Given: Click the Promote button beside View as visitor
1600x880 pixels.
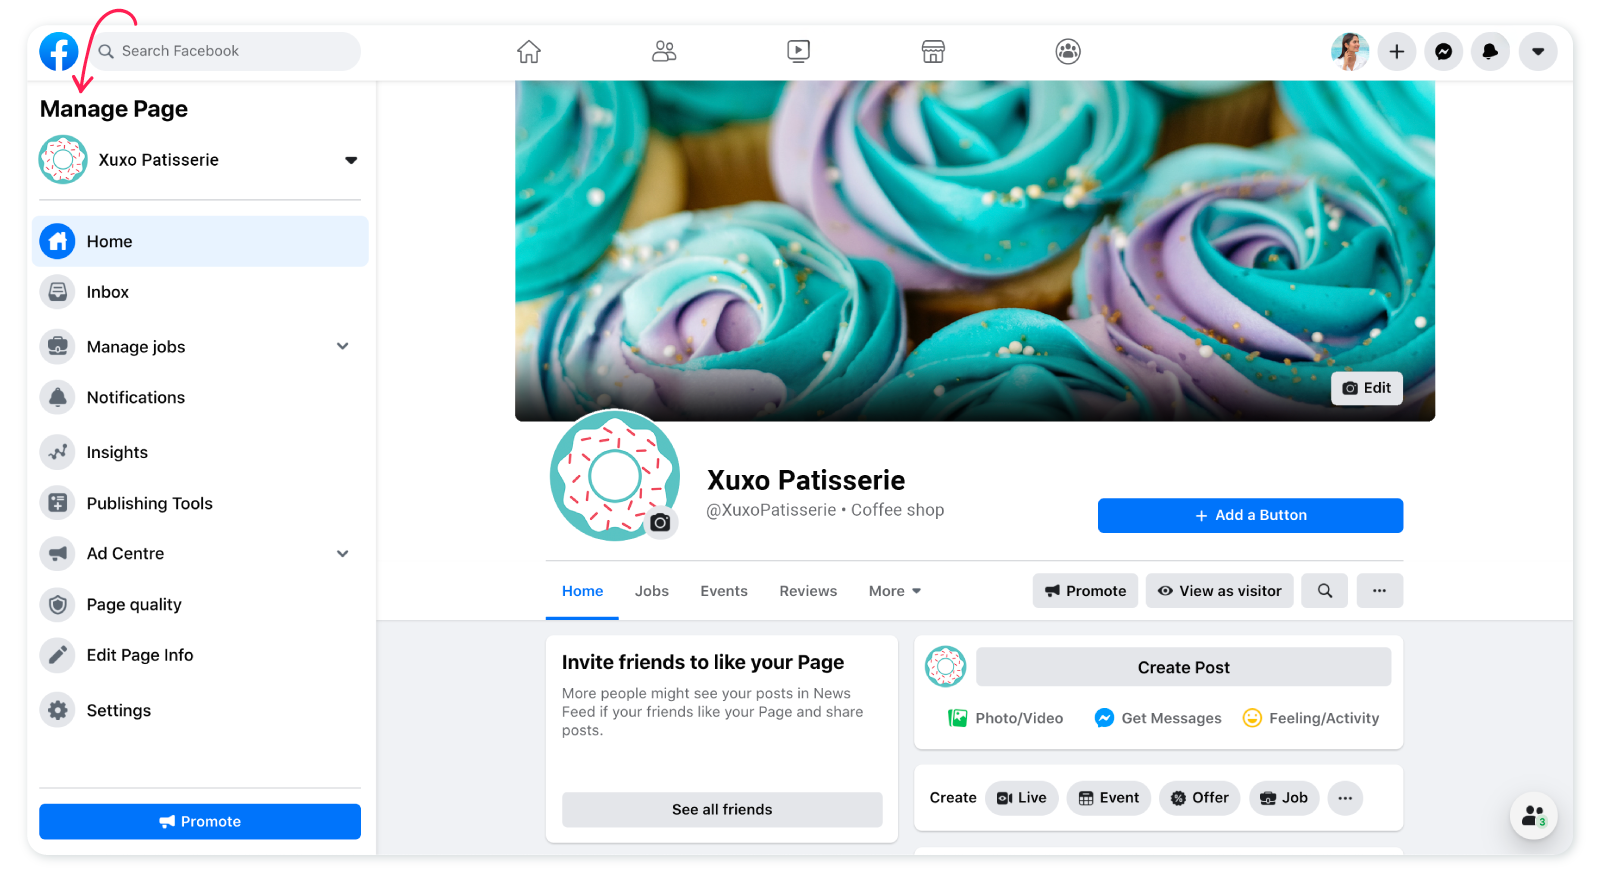Looking at the screenshot, I should [x=1085, y=591].
